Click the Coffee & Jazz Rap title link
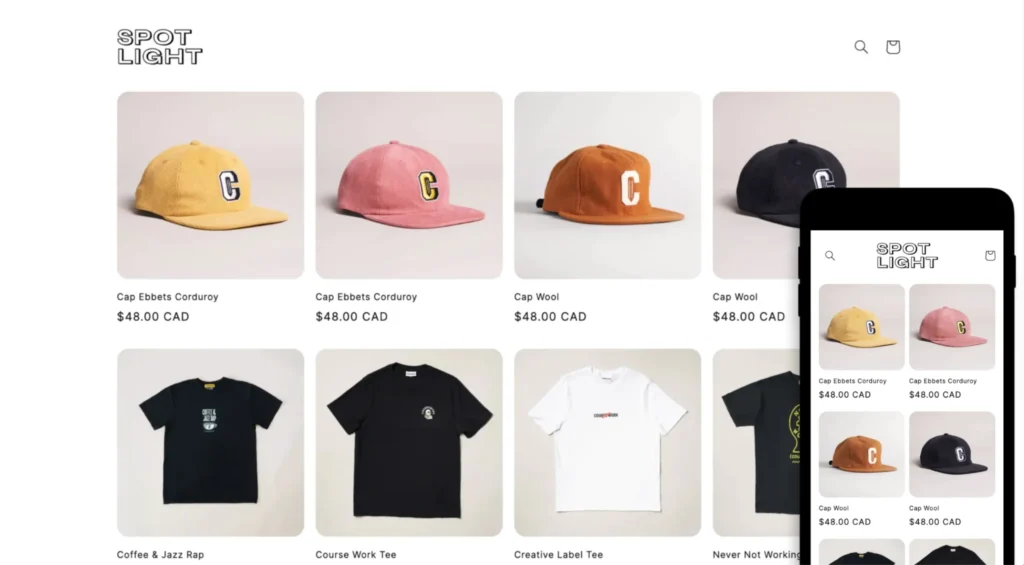 coord(161,555)
